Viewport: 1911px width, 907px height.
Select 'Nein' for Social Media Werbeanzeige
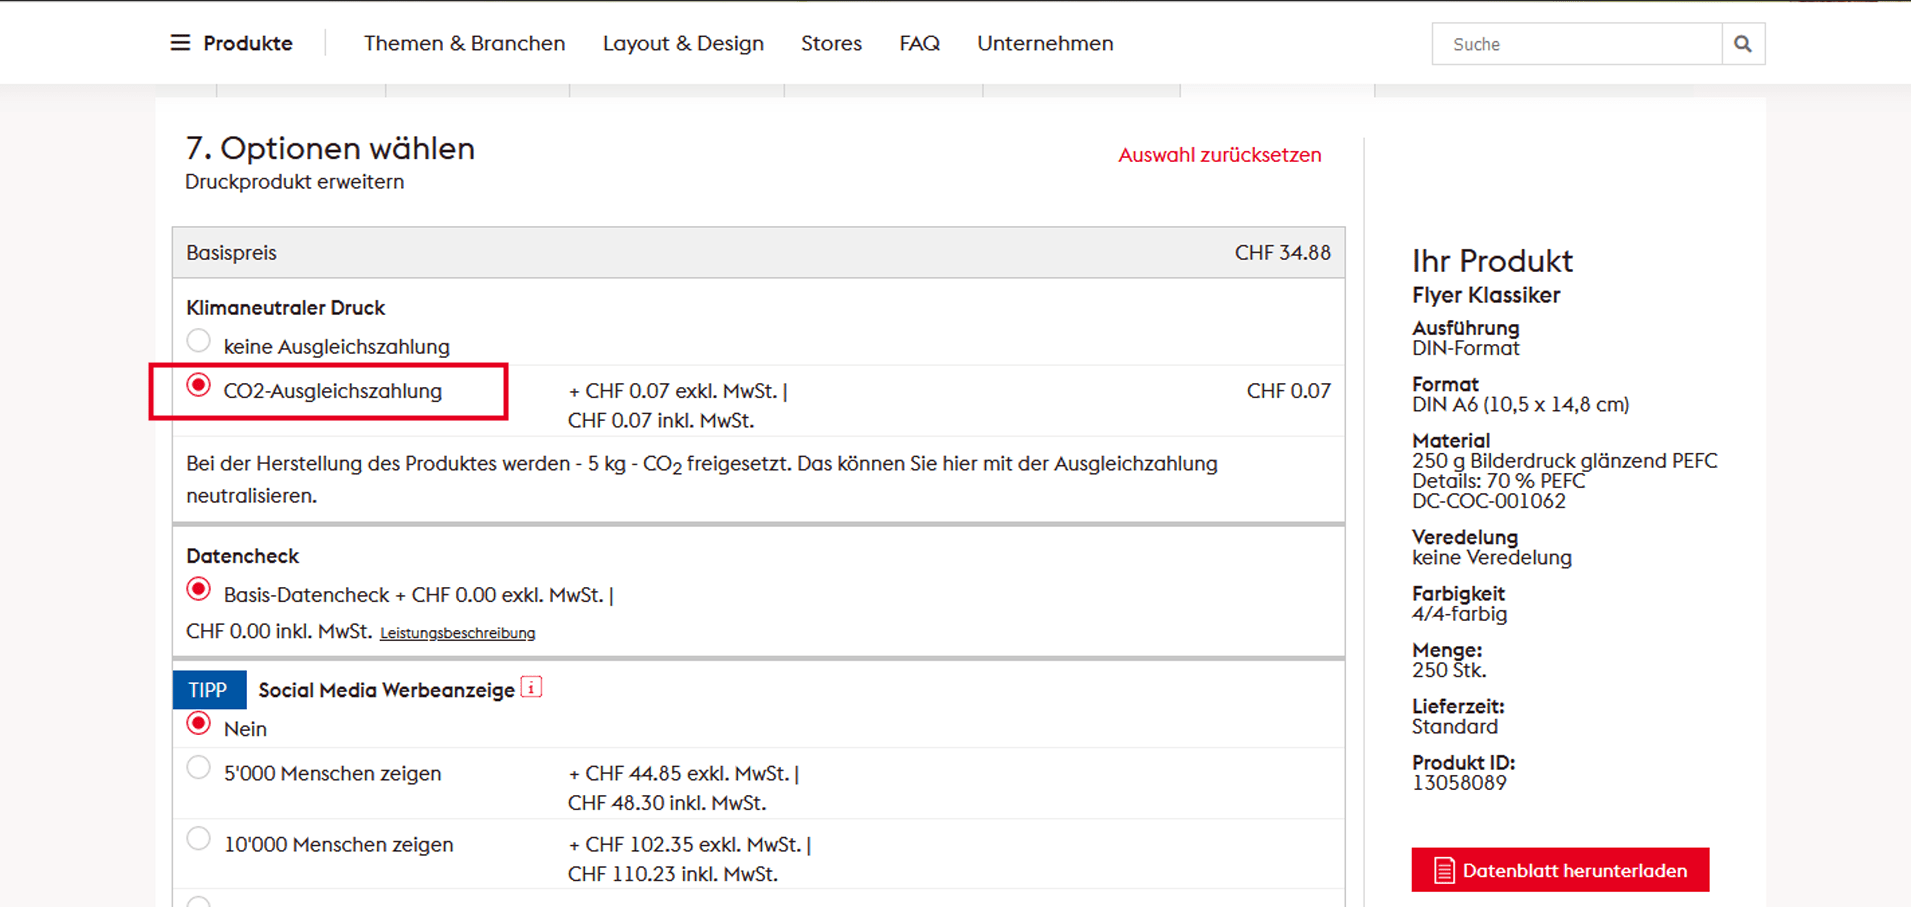(199, 724)
